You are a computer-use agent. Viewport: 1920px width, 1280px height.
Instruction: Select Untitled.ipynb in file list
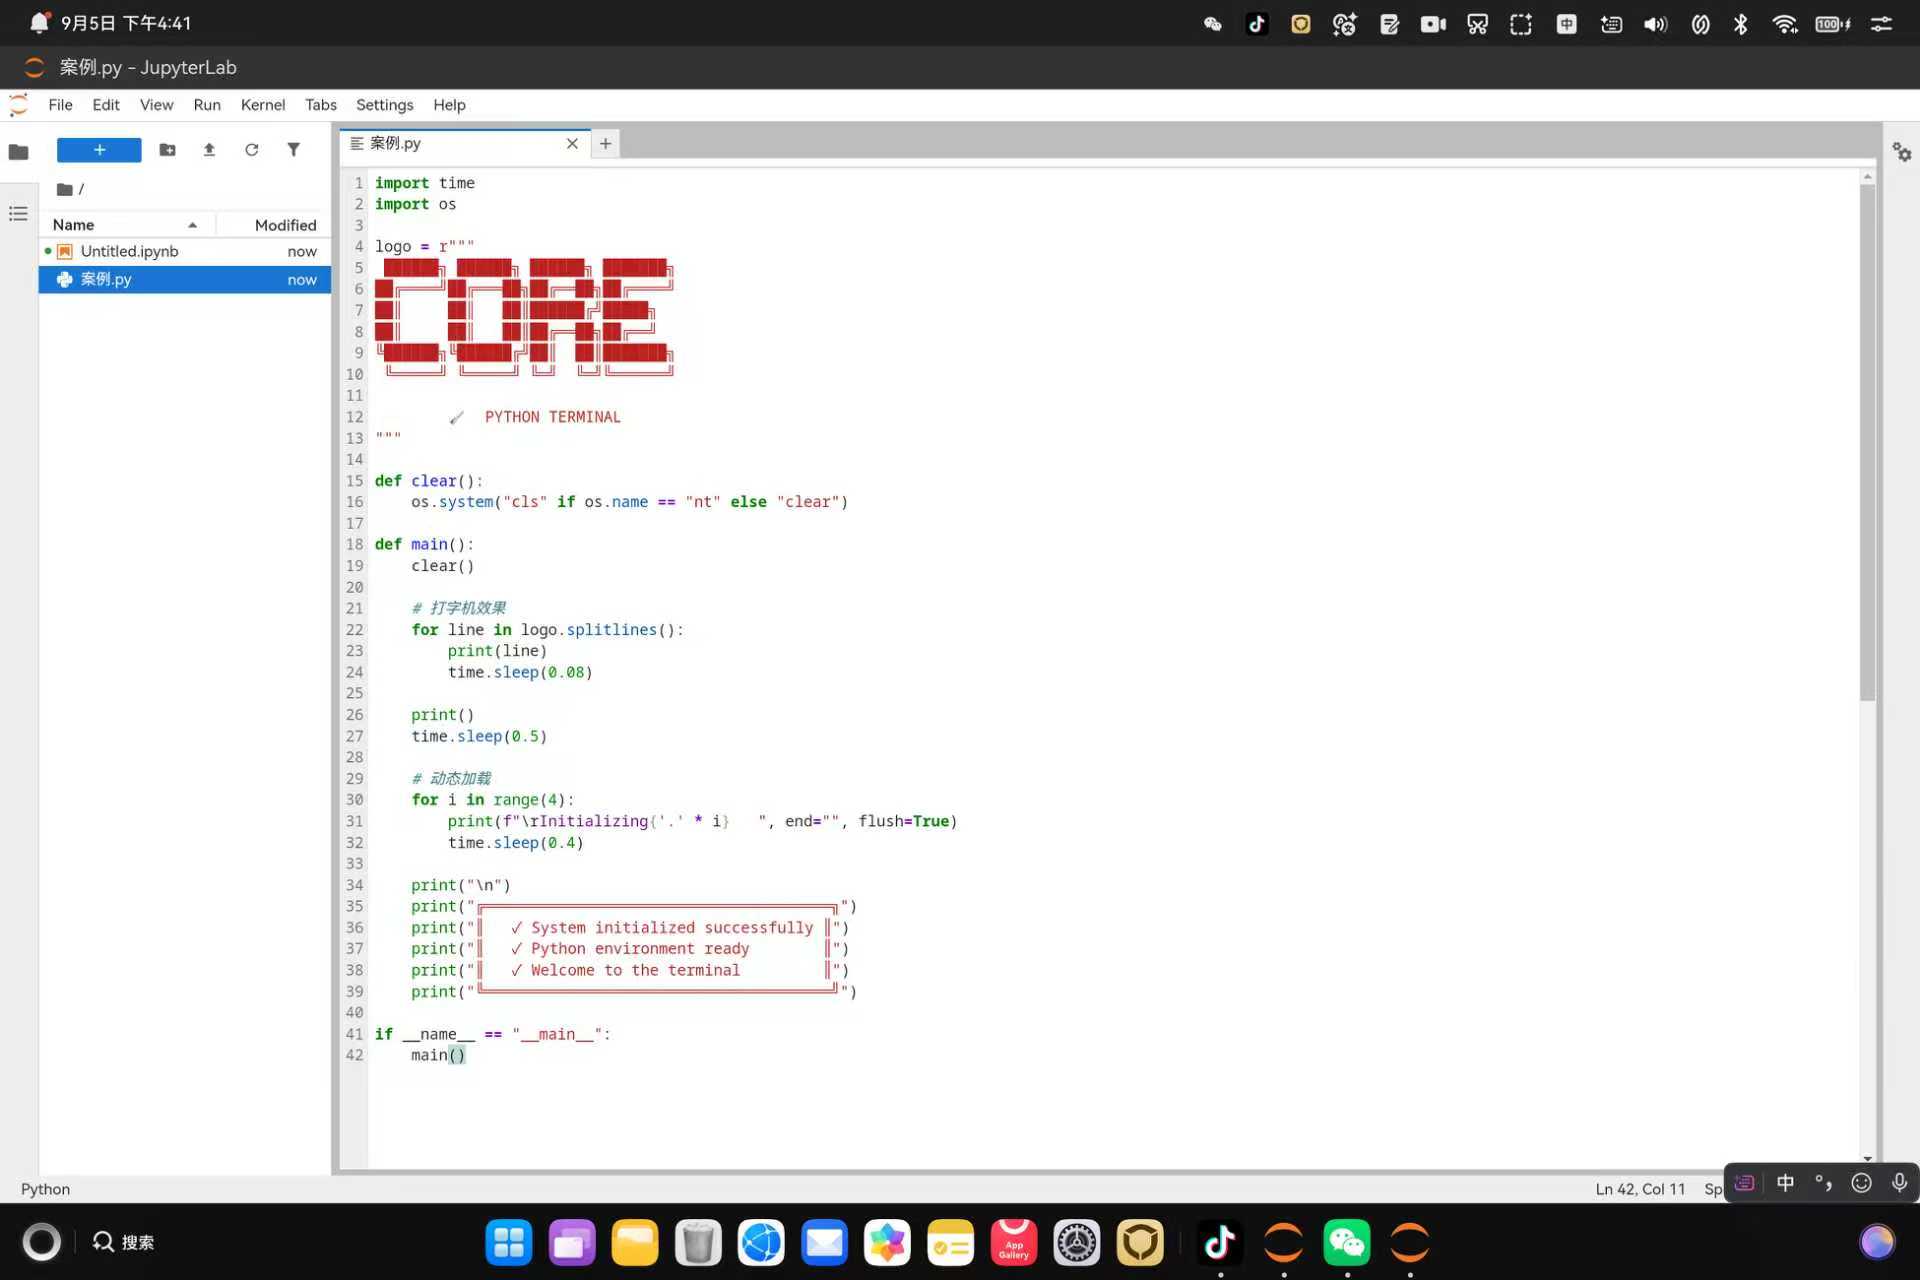pyautogui.click(x=185, y=251)
